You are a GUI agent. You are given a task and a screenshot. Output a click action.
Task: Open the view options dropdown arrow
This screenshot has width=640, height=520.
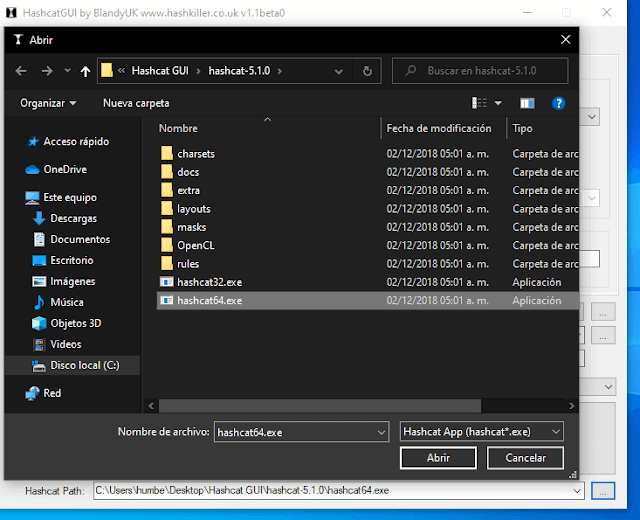(x=498, y=103)
